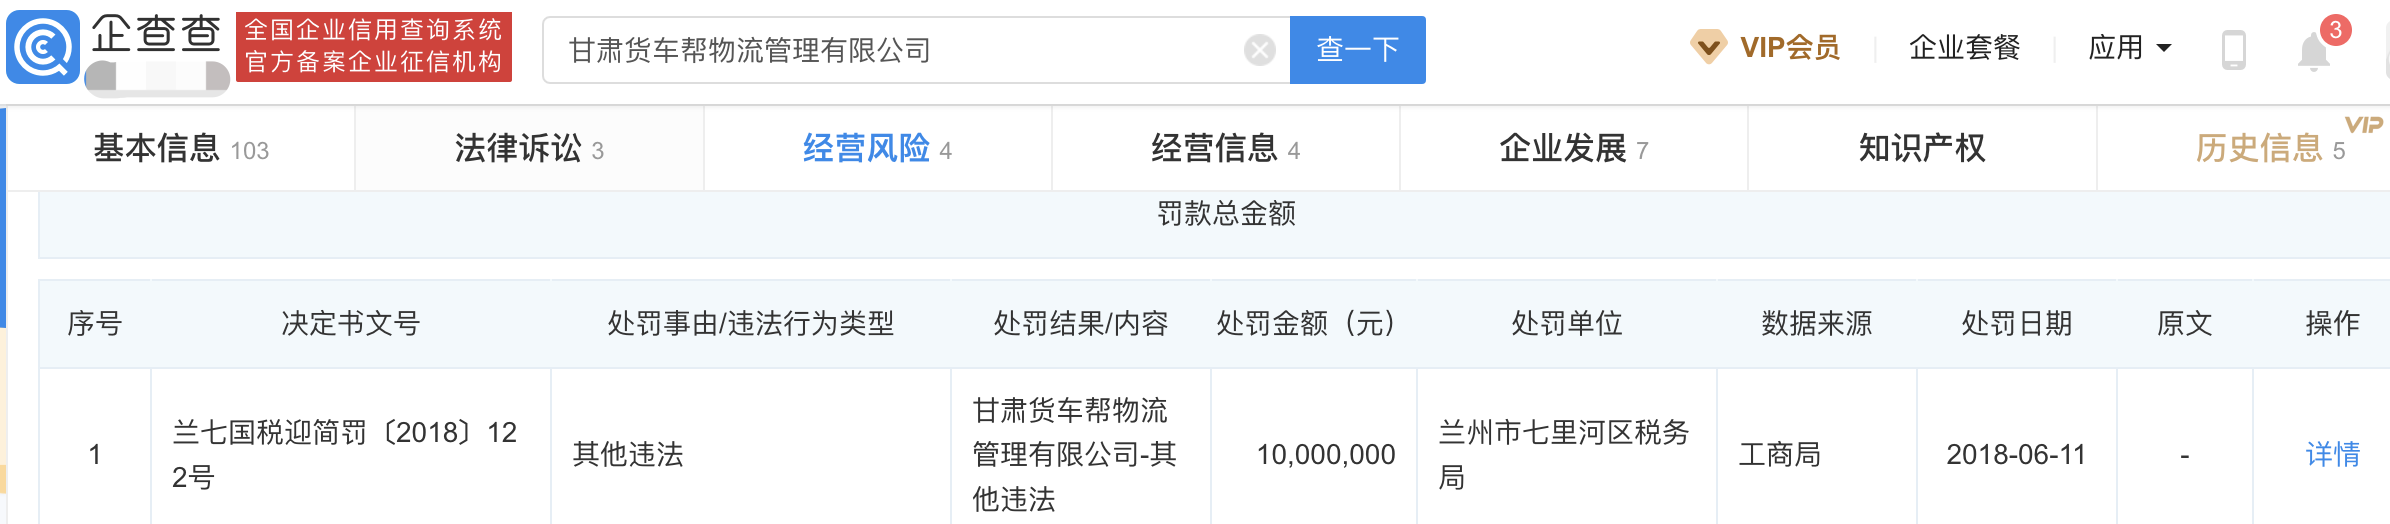Screen dimensions: 2390x524
Task: Open the notifications bell icon
Action: 2313,51
